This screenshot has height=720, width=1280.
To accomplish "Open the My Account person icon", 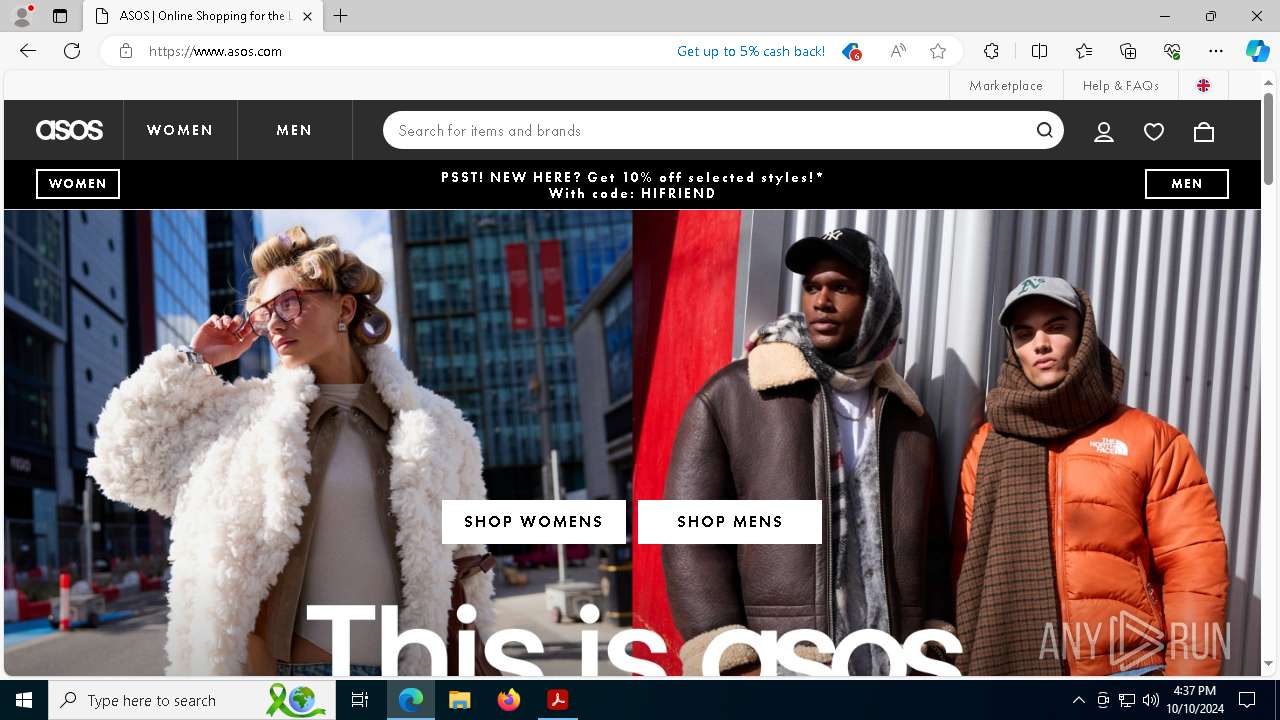I will click(x=1104, y=131).
